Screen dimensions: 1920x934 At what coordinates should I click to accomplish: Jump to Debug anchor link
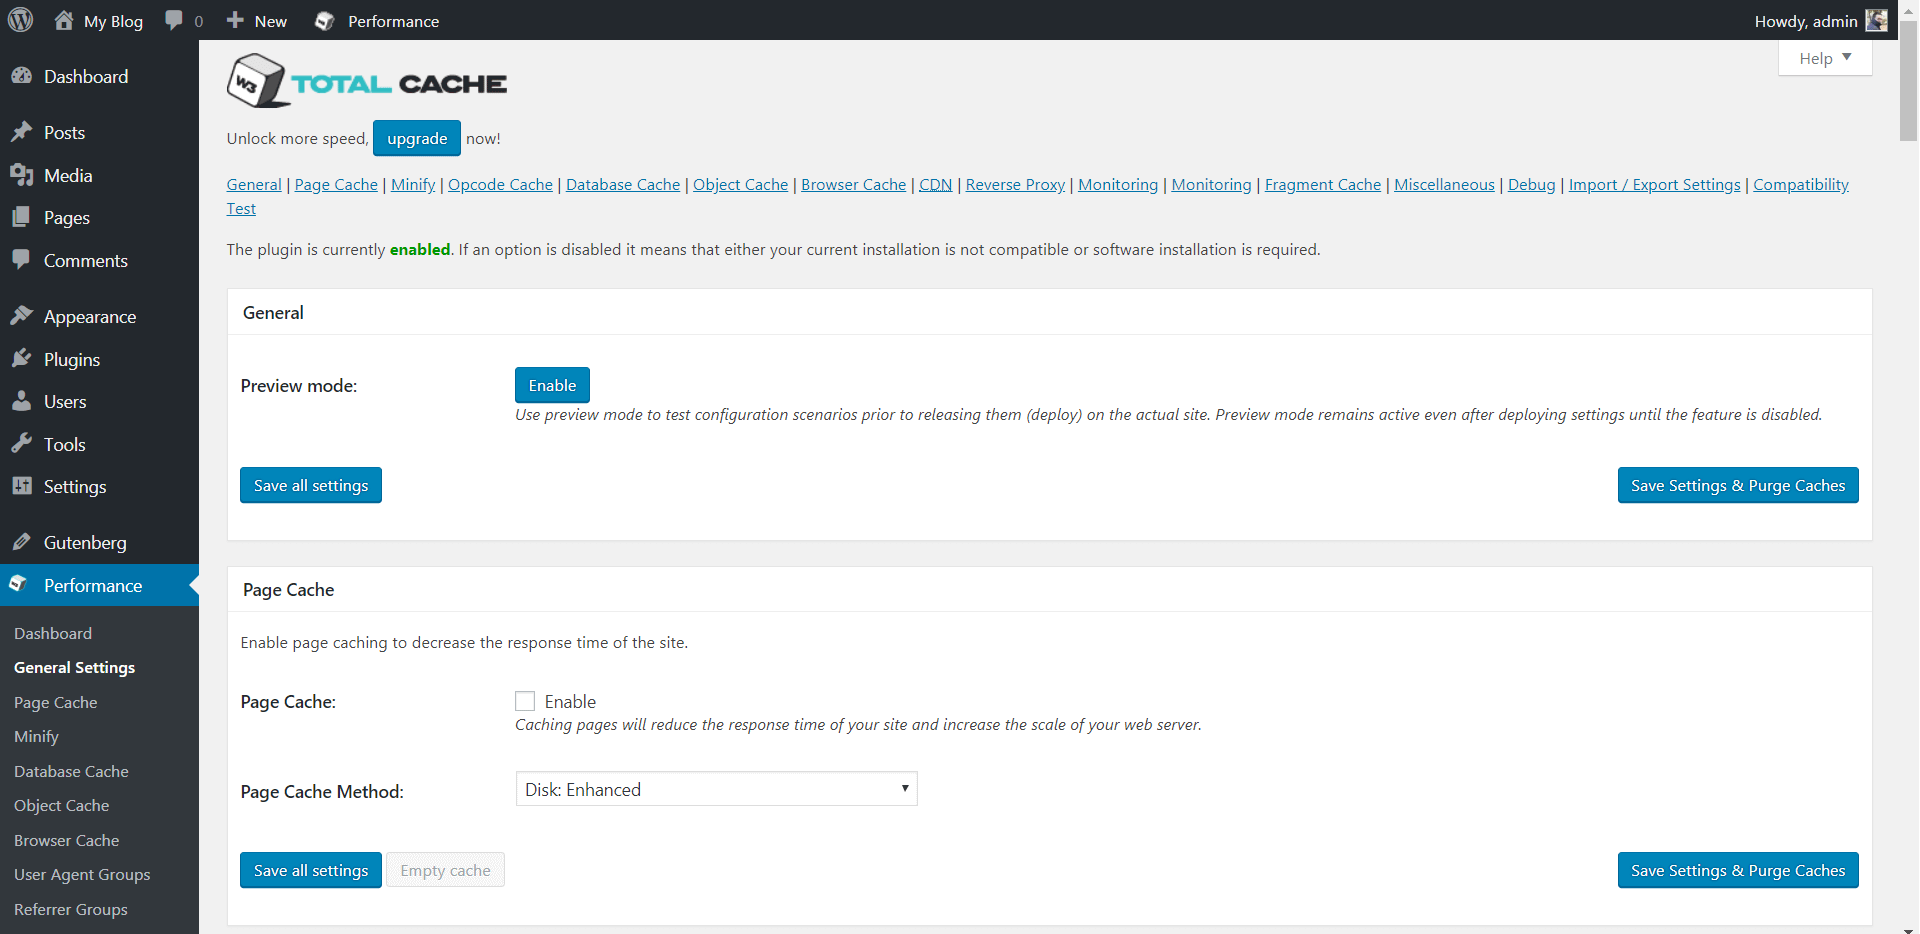tap(1531, 184)
